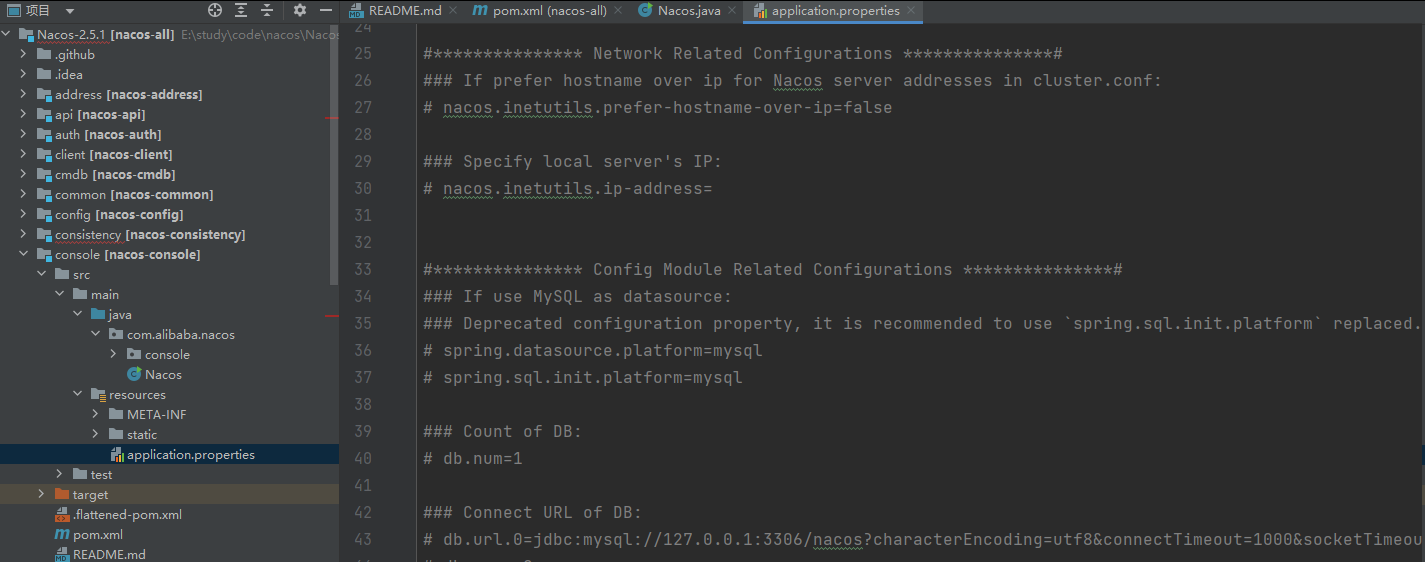Expand the .idea folder

click(x=23, y=75)
